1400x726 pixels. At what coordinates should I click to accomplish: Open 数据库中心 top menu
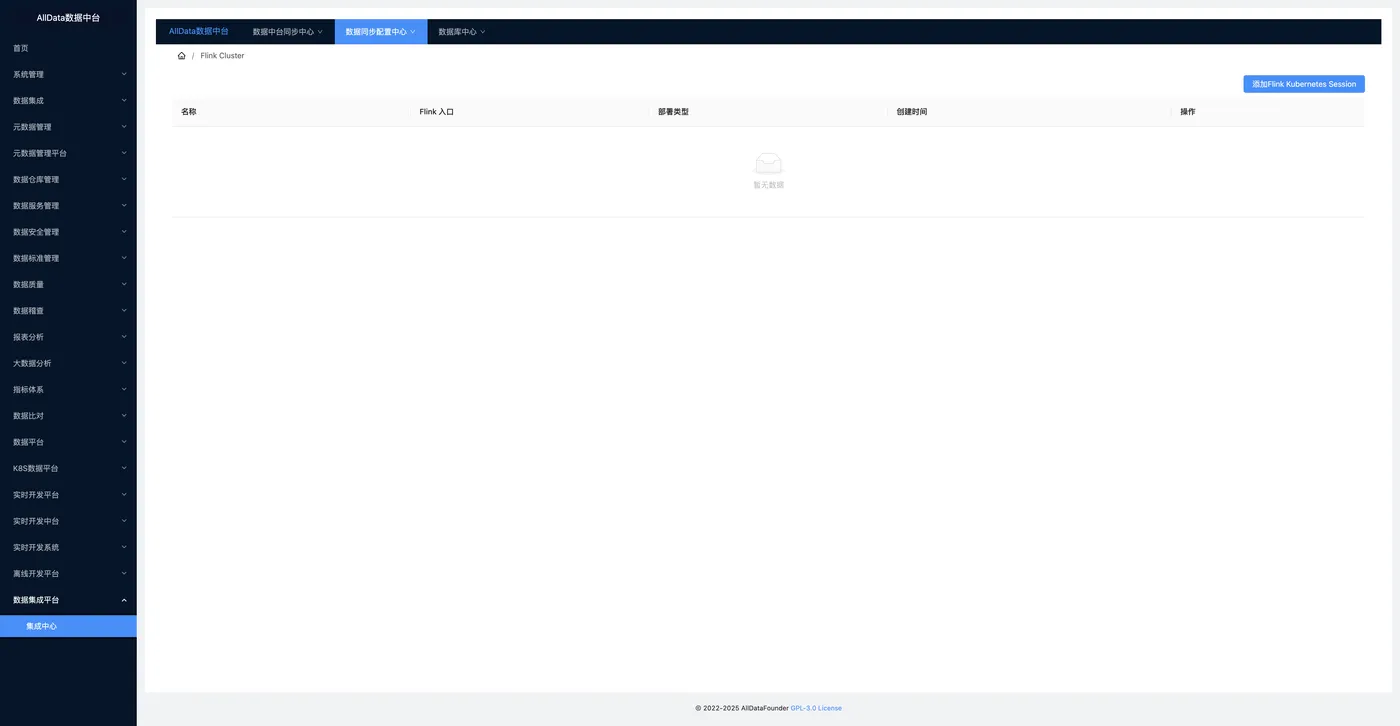pyautogui.click(x=462, y=32)
